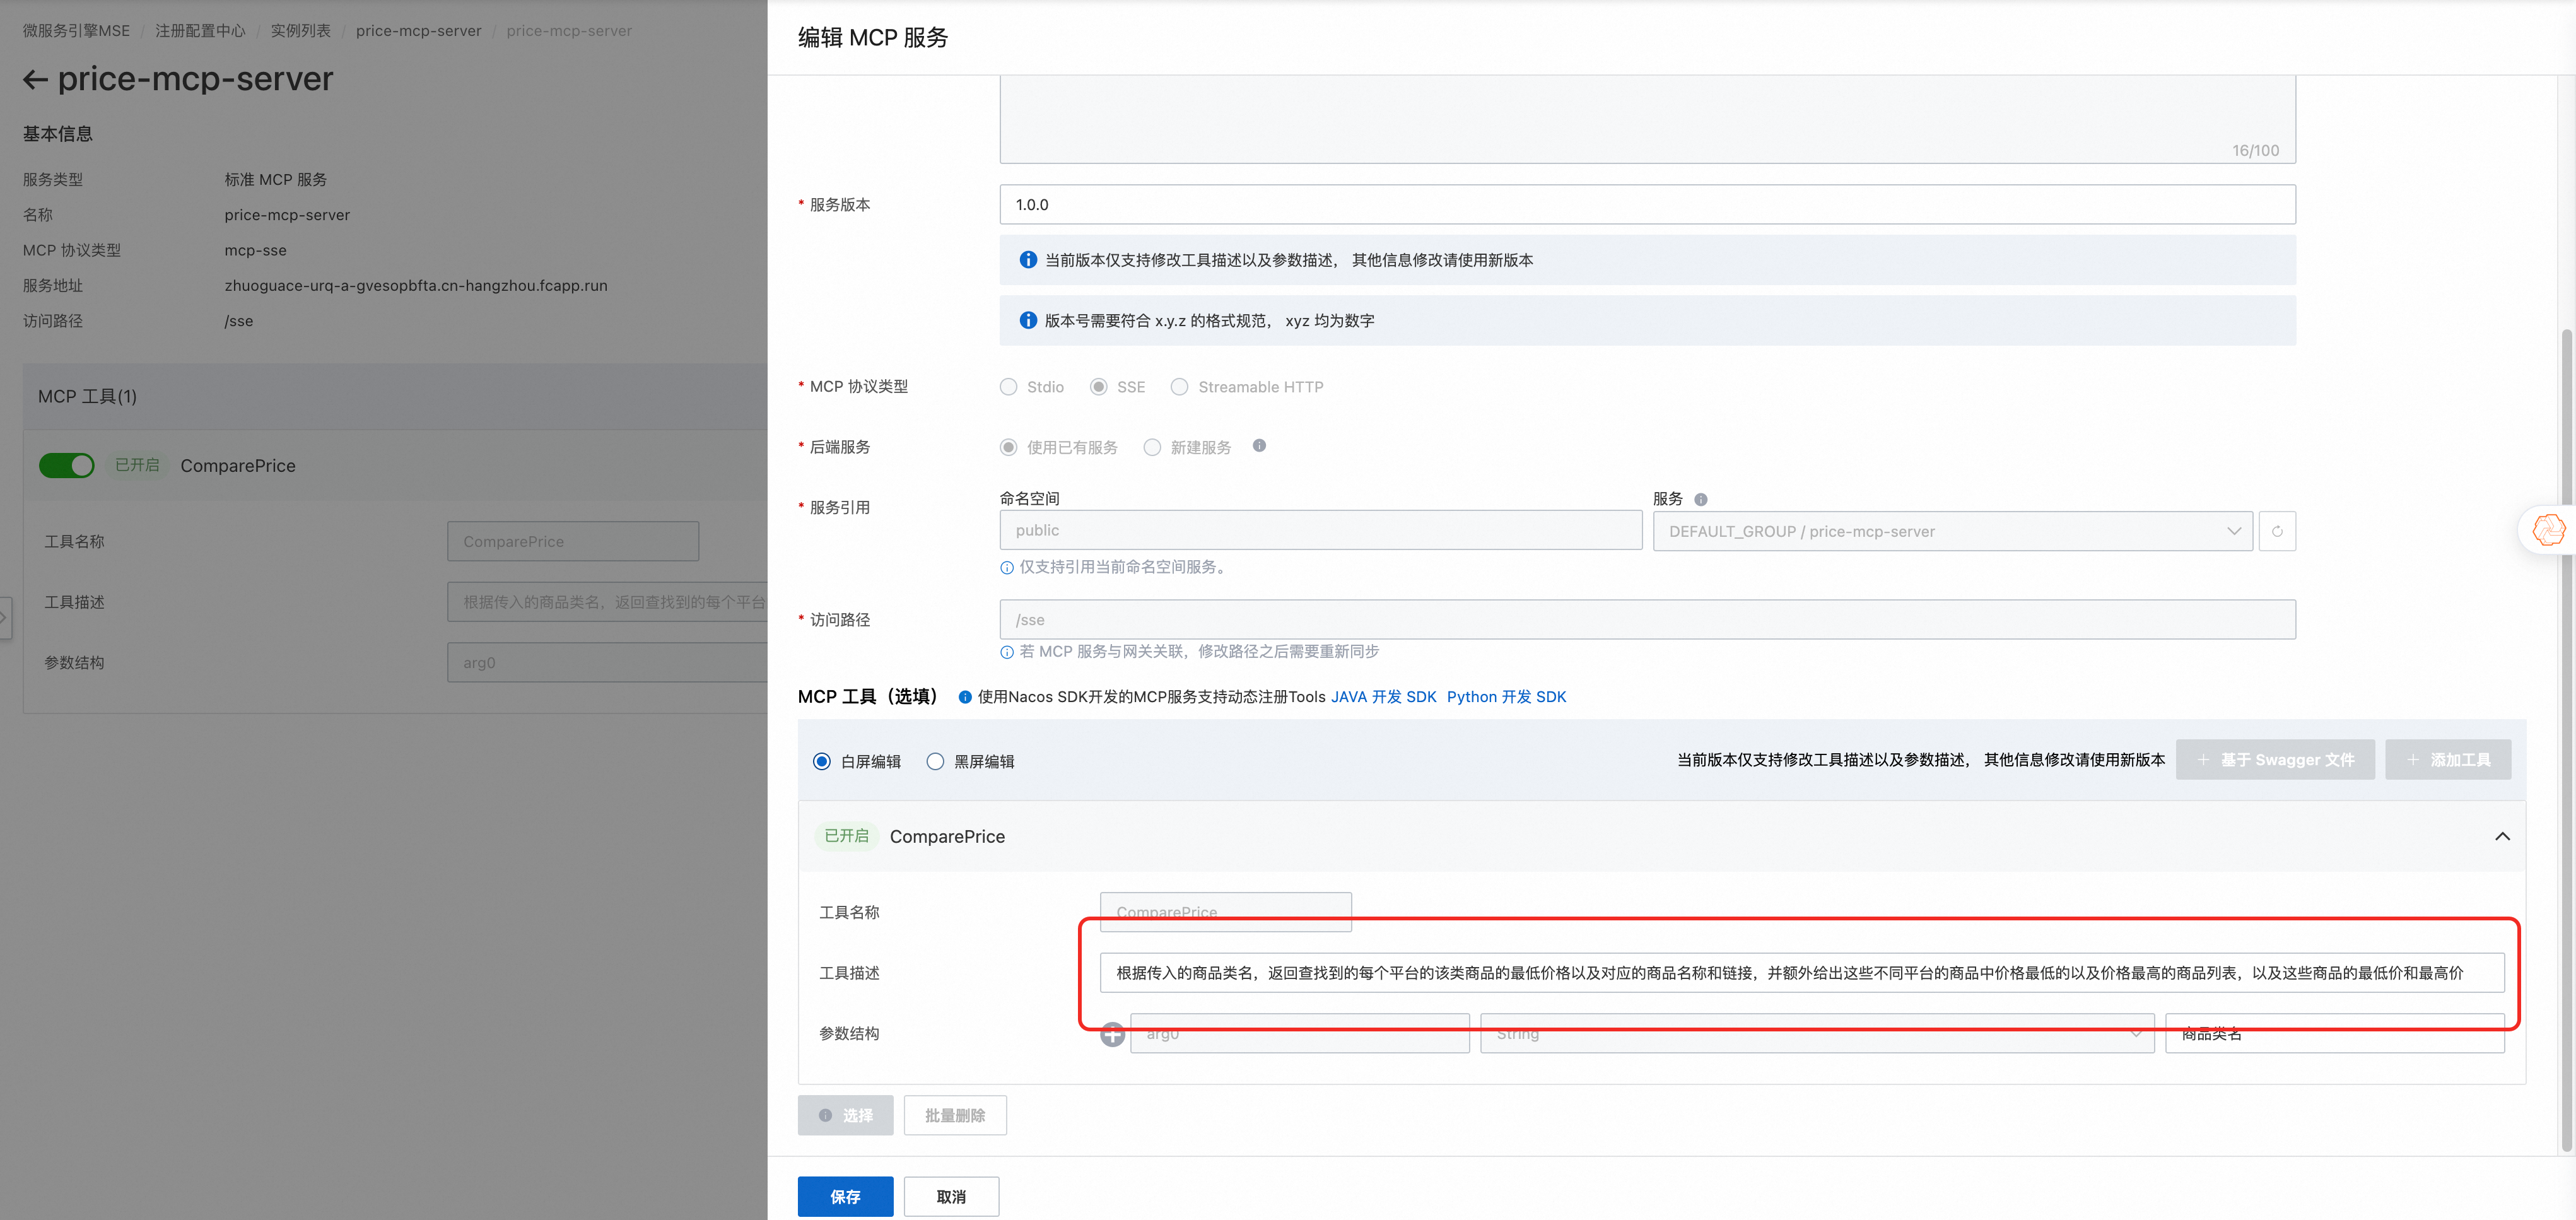The image size is (2576, 1220).
Task: Go to 微服务引擎MSE breadcrumb
Action: coord(76,30)
